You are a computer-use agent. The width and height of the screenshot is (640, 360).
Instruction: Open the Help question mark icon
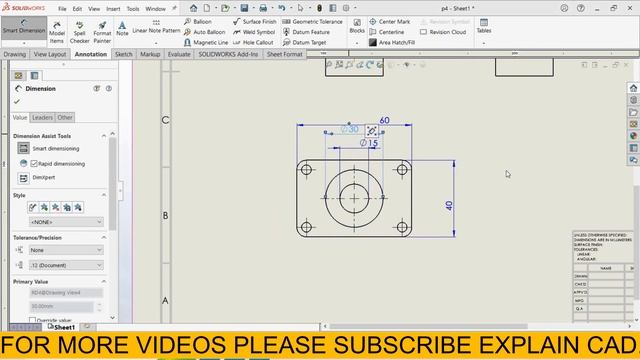[580, 8]
